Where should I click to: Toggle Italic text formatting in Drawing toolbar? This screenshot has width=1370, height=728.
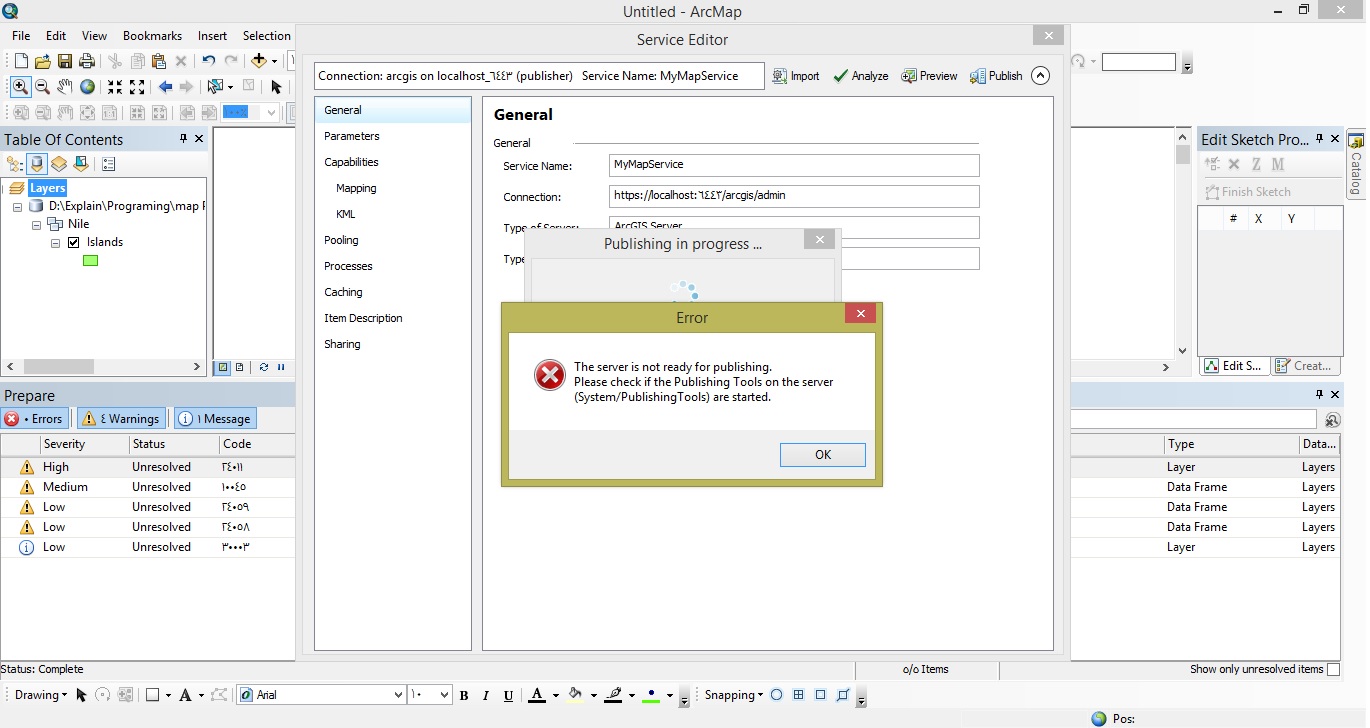(x=486, y=696)
